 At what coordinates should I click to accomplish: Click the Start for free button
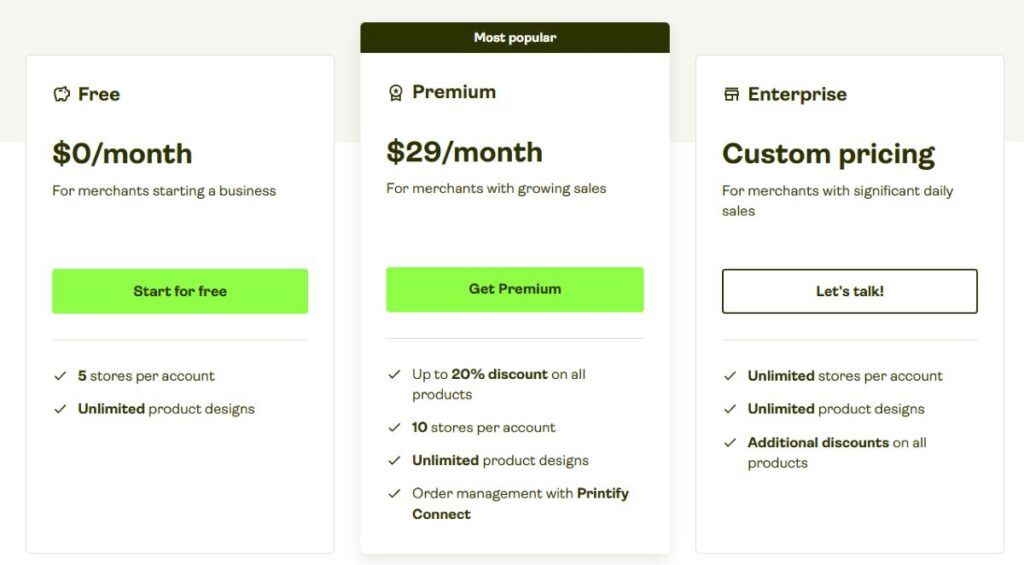(180, 291)
